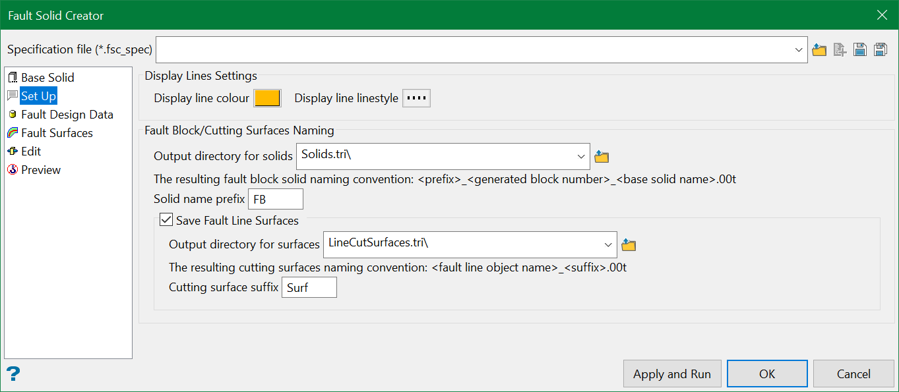899x392 pixels.
Task: Expand Output directory for surfaces dropdown
Action: coord(609,245)
